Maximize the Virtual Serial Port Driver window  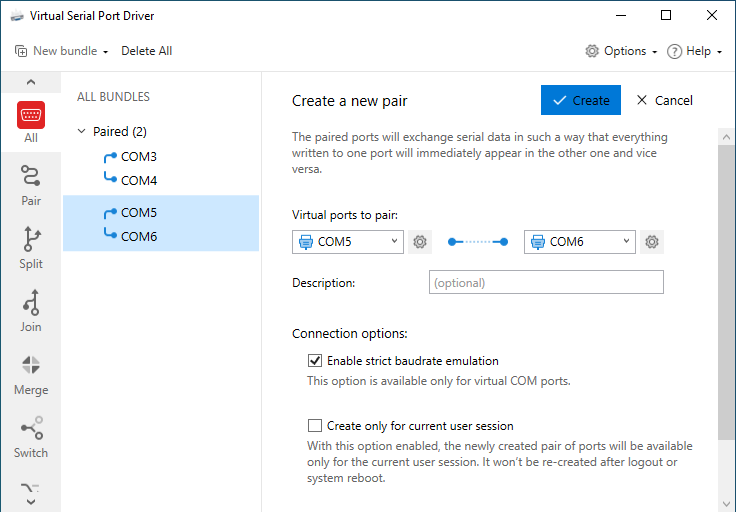(x=666, y=15)
